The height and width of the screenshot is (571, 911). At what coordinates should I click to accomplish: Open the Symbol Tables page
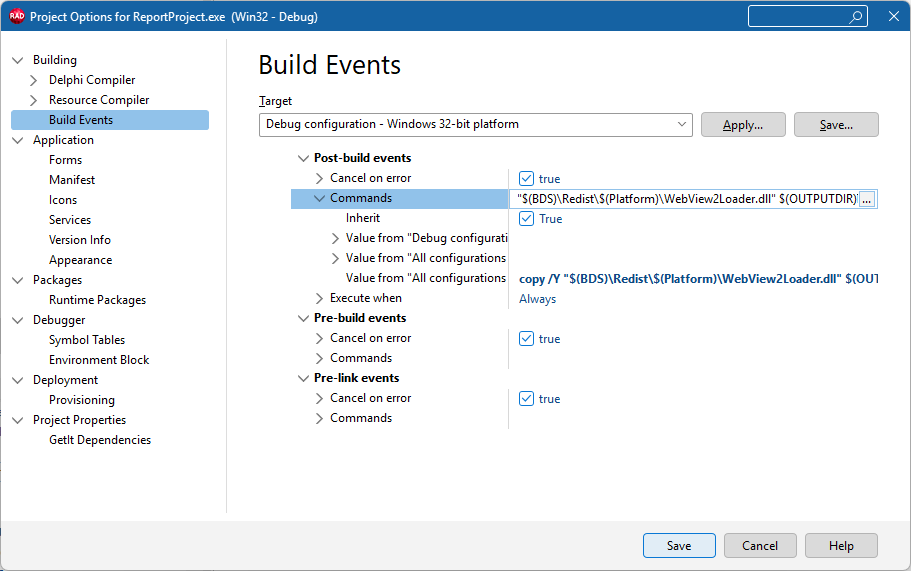pos(87,340)
